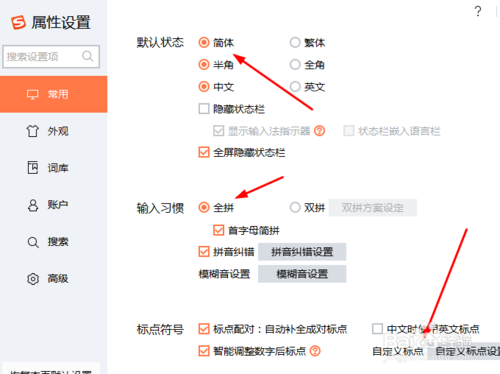Uncheck 全屏隐藏状态栏
Viewport: 500px width, 374px height.
point(204,152)
